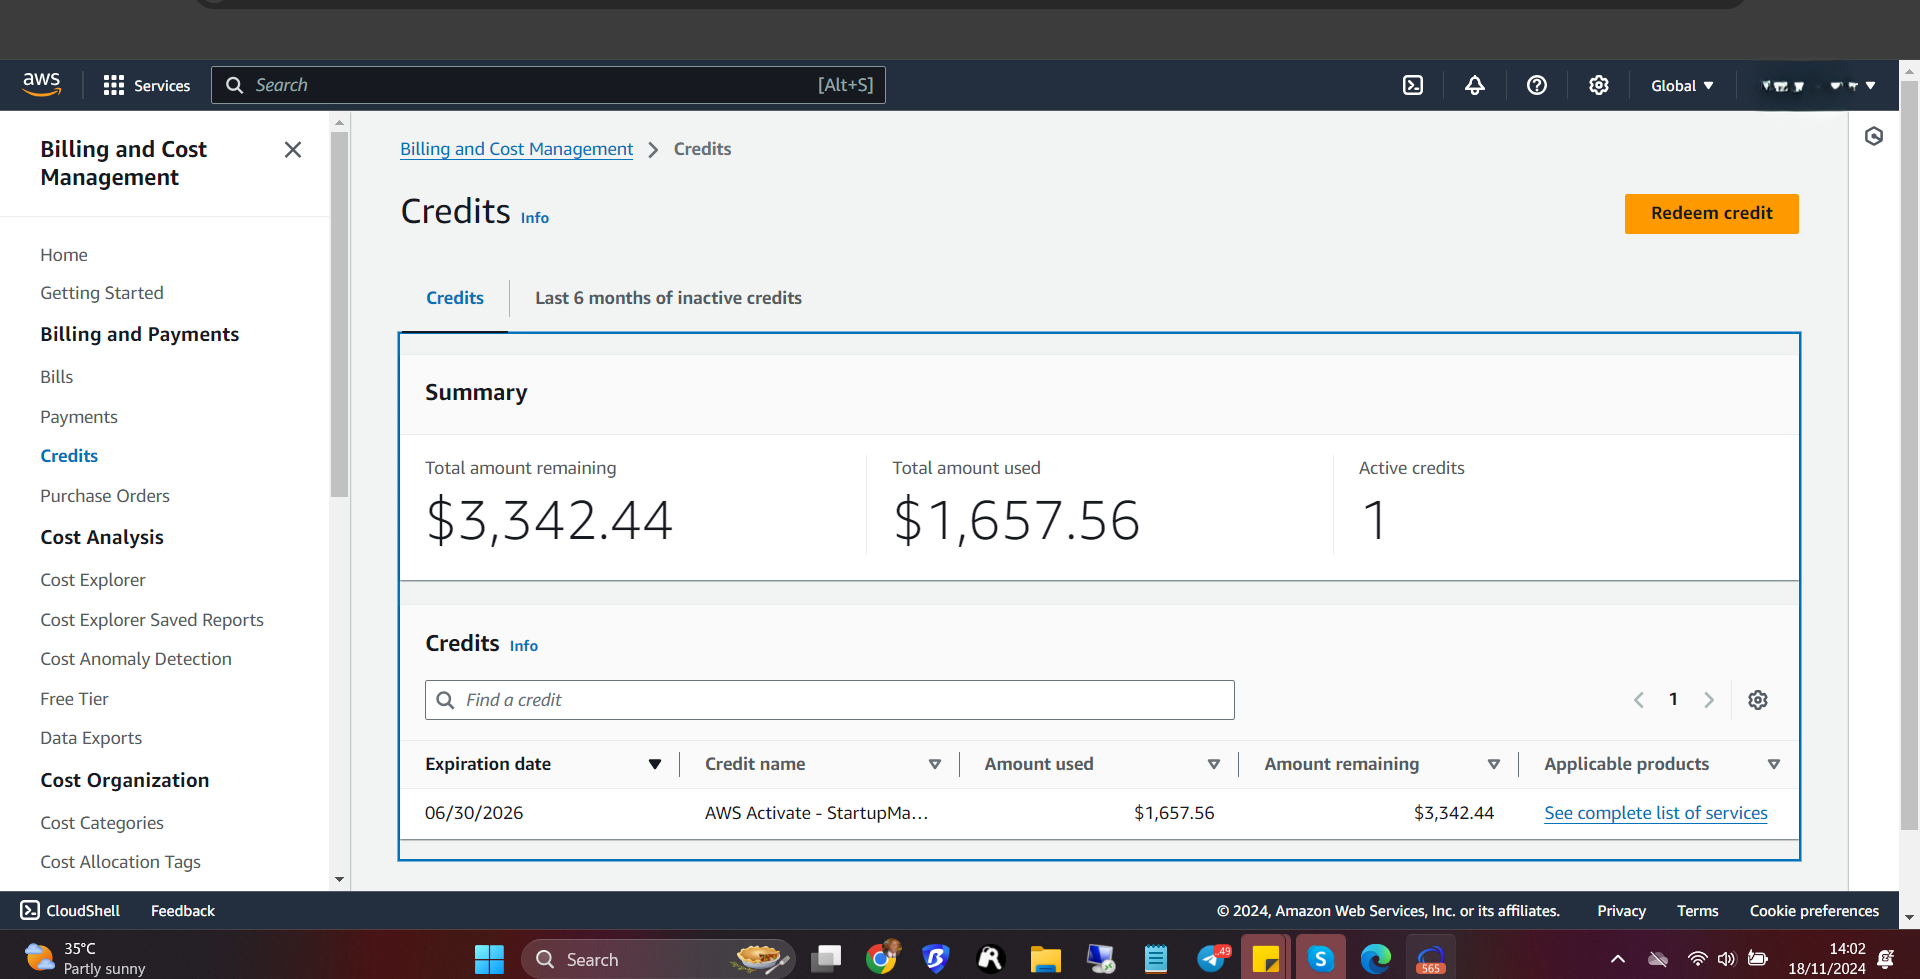Open CloudShell from the top navigation bar
Image resolution: width=1920 pixels, height=979 pixels.
[1413, 85]
